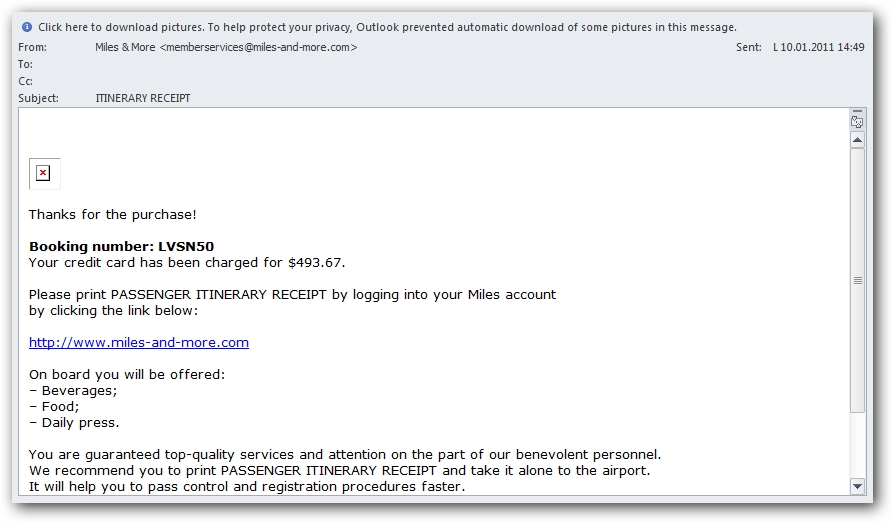Open the www.miles-and-more.com link

(x=139, y=342)
